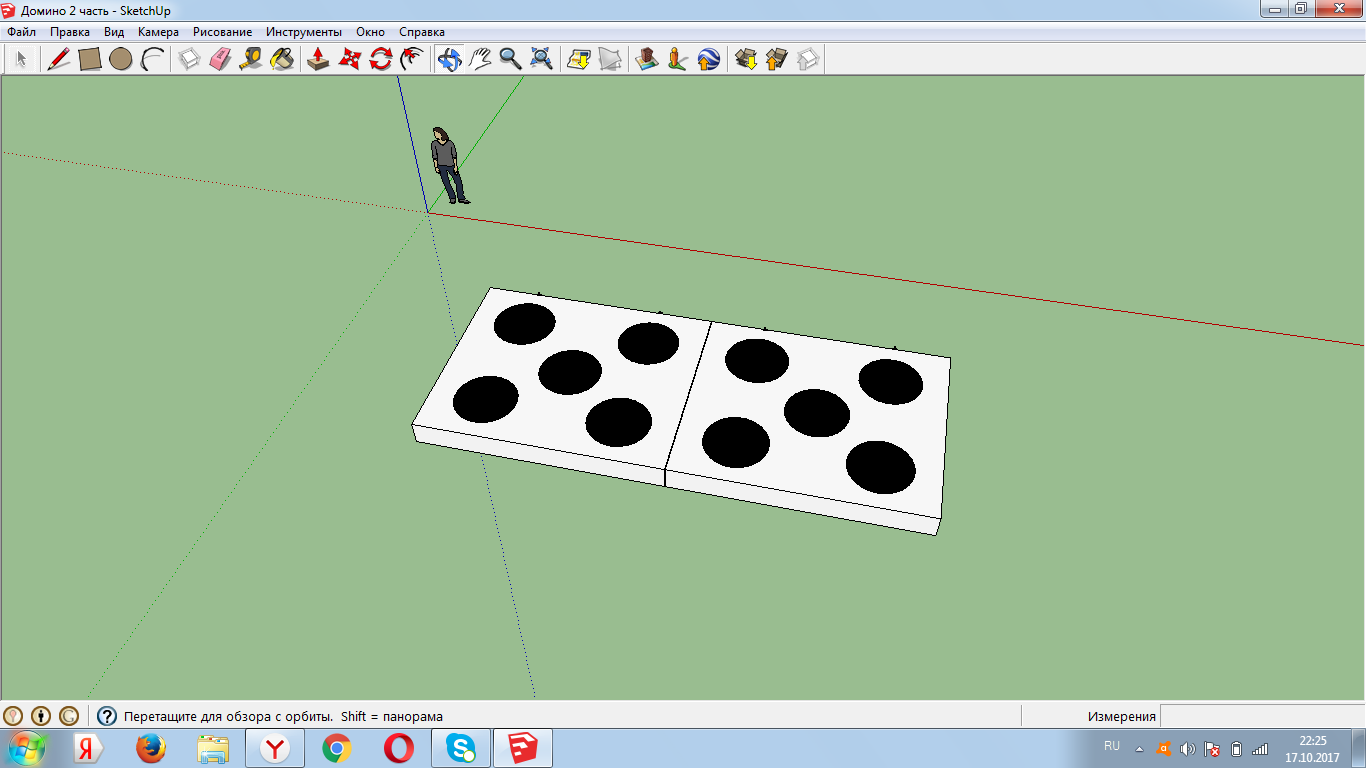Activate the Circle drawing tool

(121, 60)
